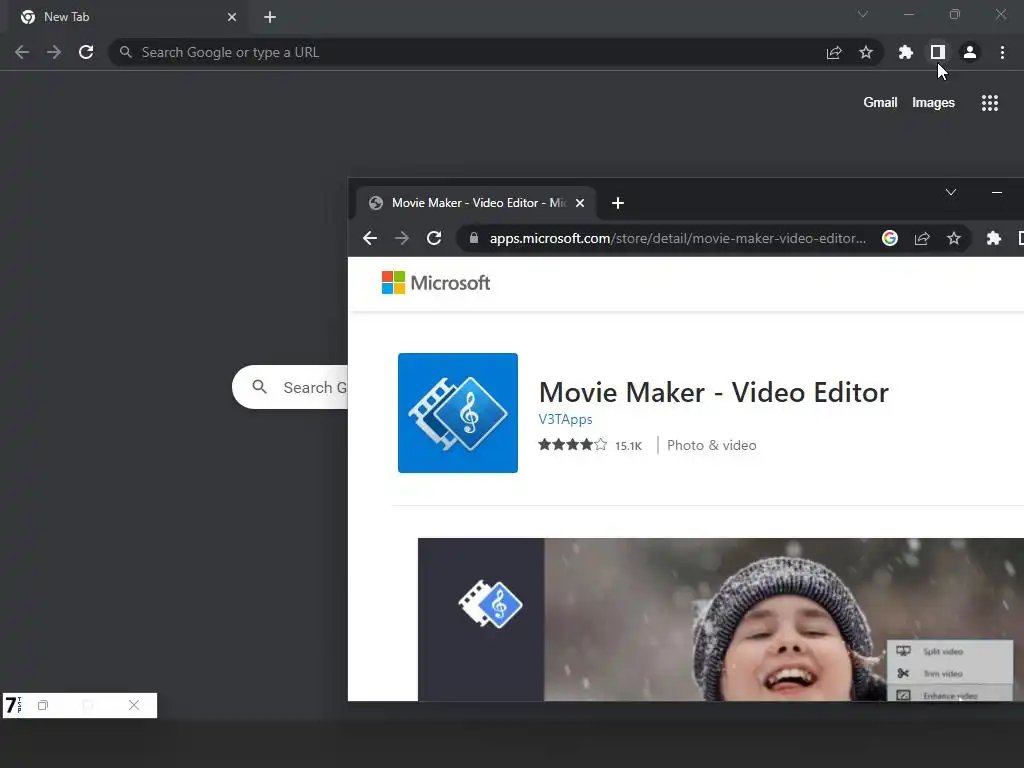Viewport: 1024px width, 768px height.
Task: Open profile avatar in New Tab window
Action: (970, 52)
